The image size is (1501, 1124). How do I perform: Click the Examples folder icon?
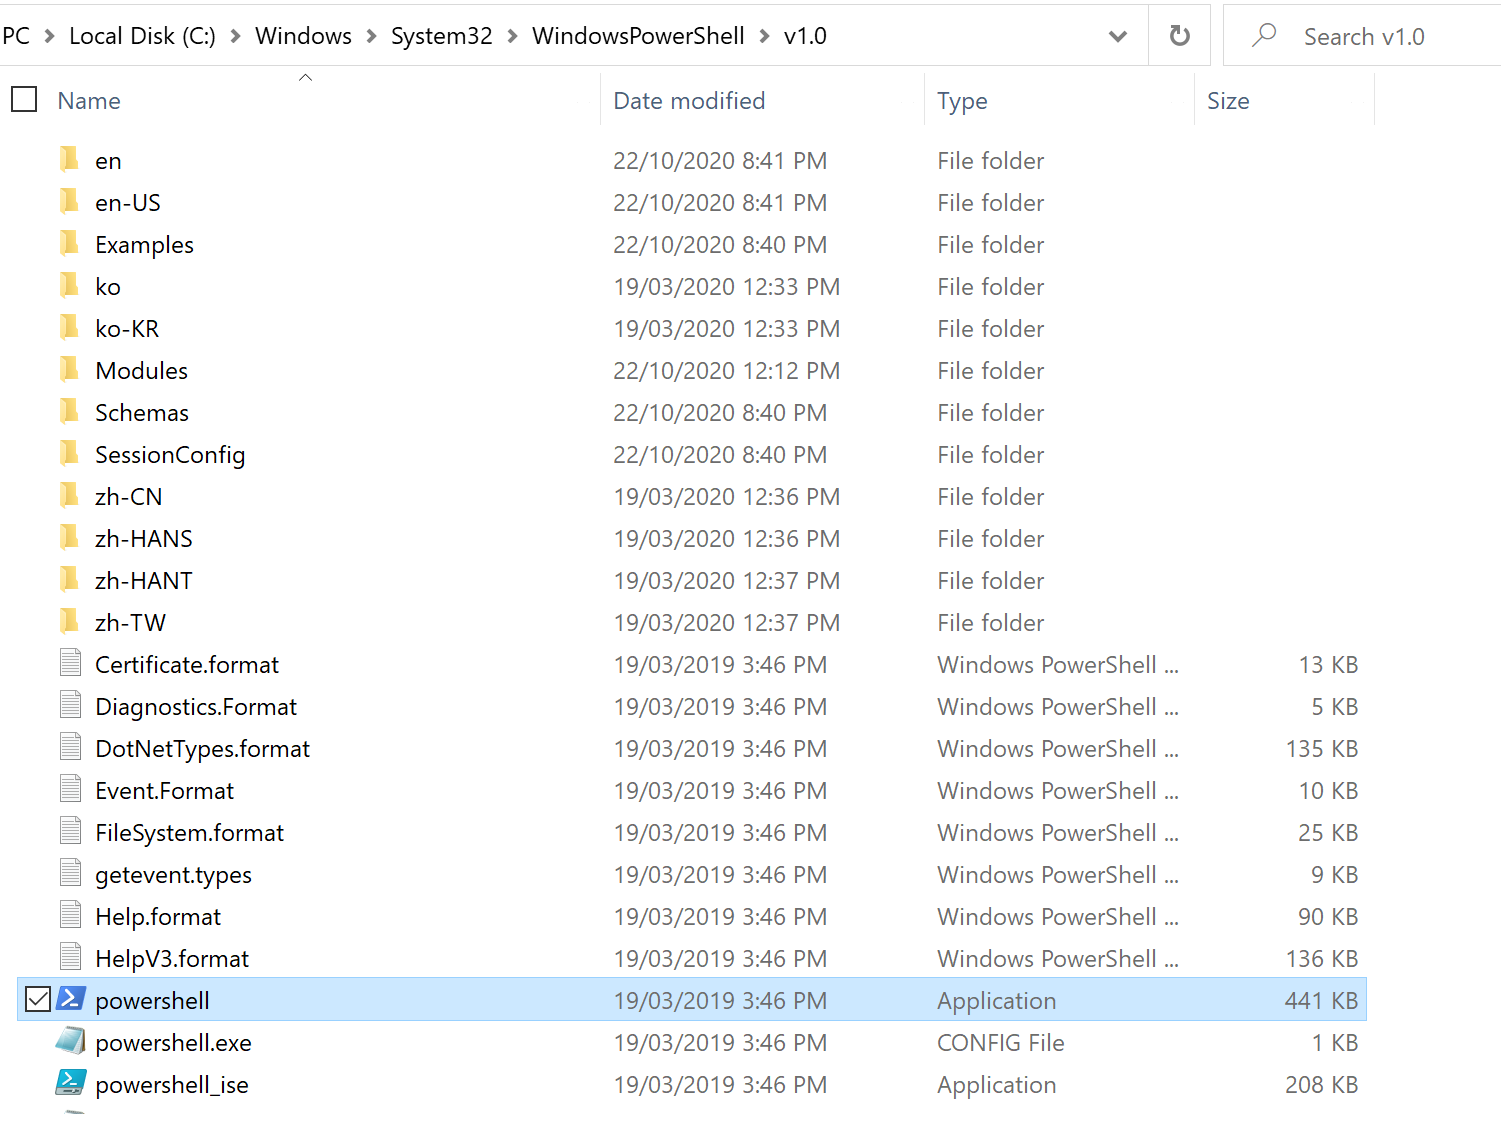(69, 244)
